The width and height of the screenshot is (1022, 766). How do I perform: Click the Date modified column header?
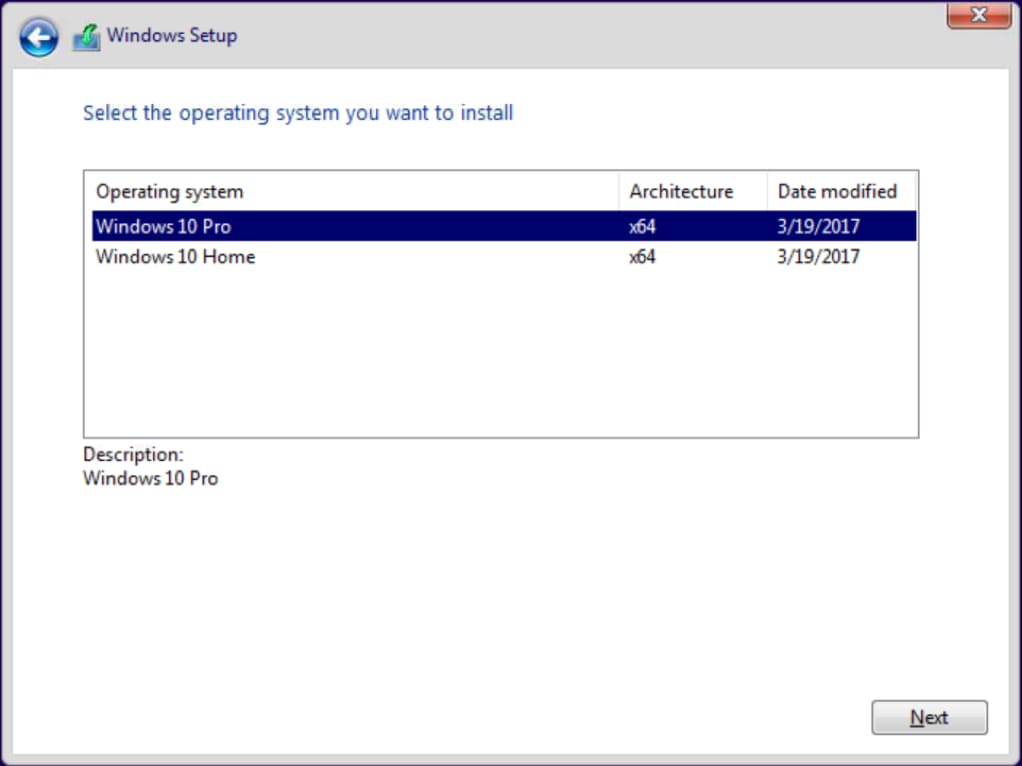point(837,192)
